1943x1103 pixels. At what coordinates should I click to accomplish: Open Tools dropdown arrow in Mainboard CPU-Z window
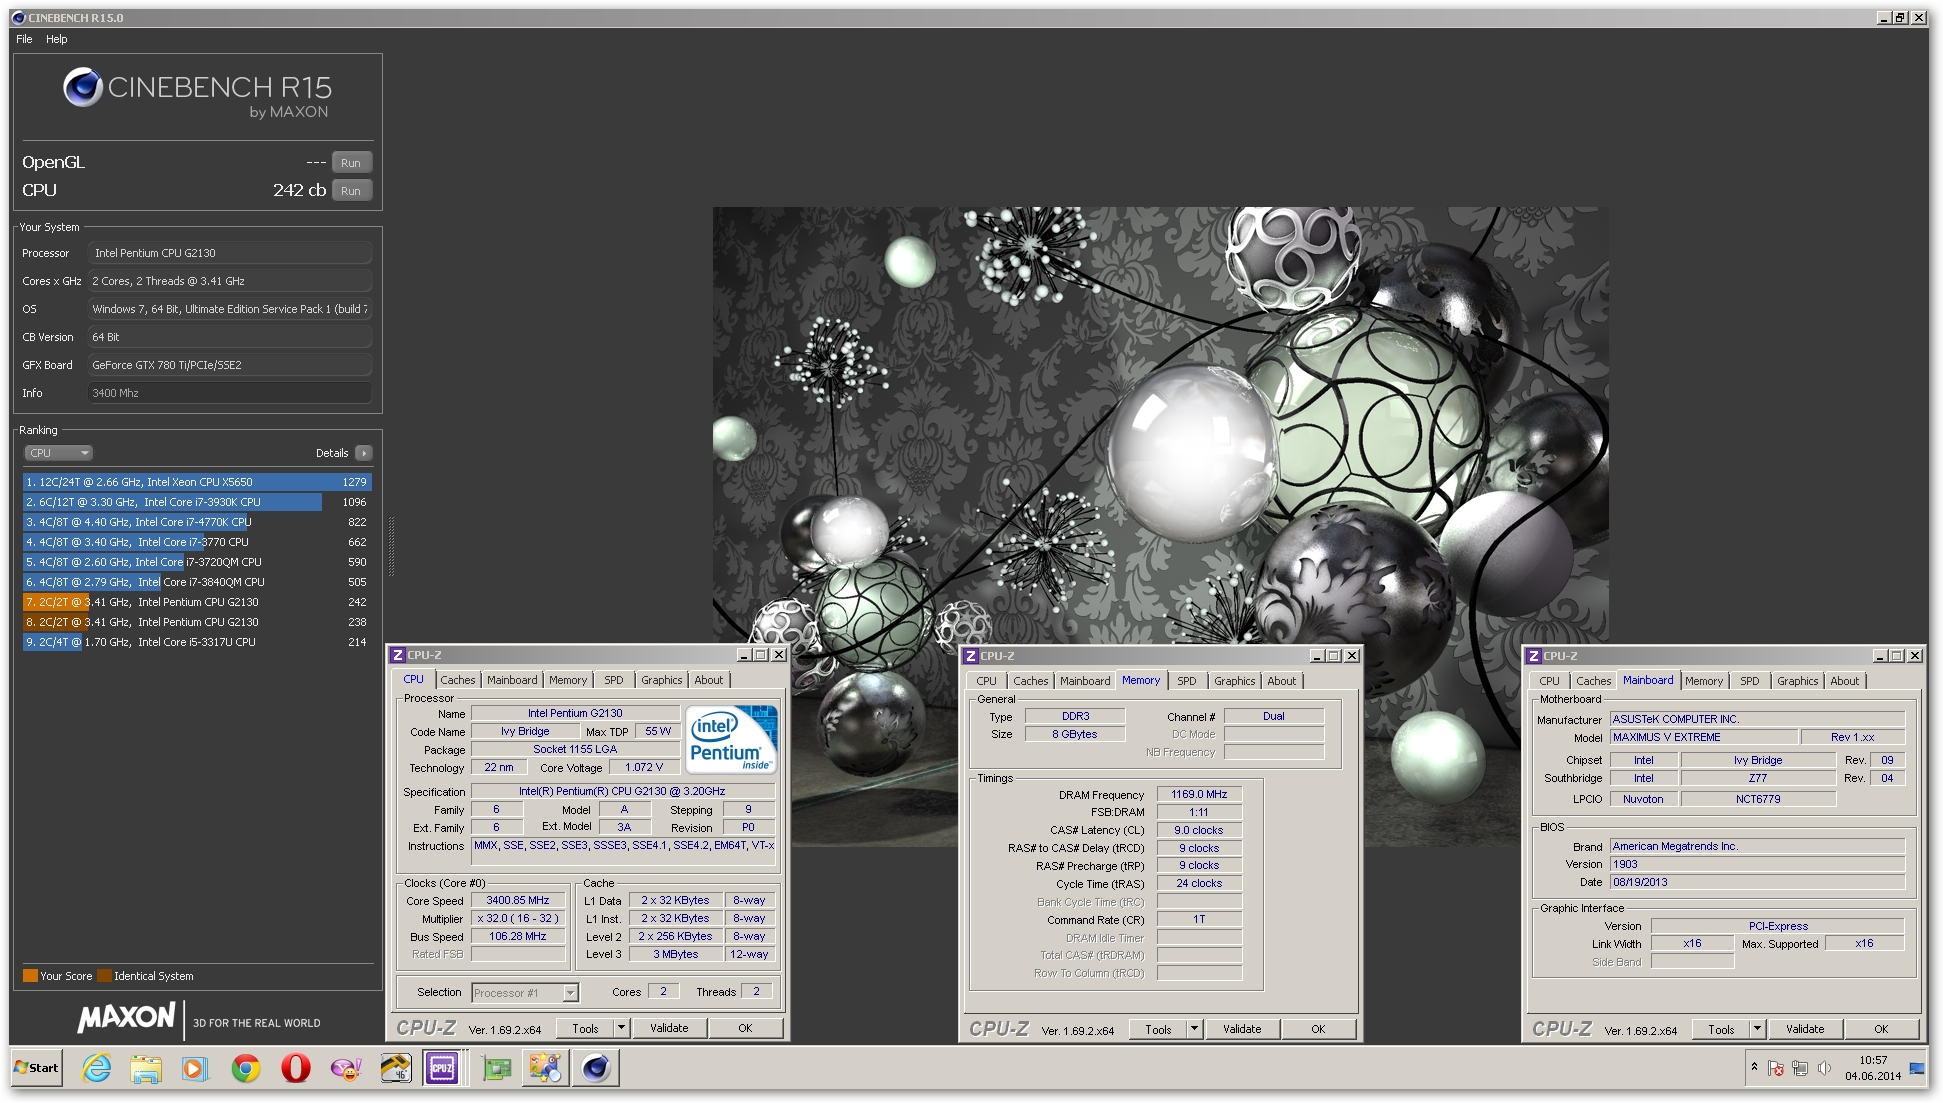[x=1757, y=1029]
